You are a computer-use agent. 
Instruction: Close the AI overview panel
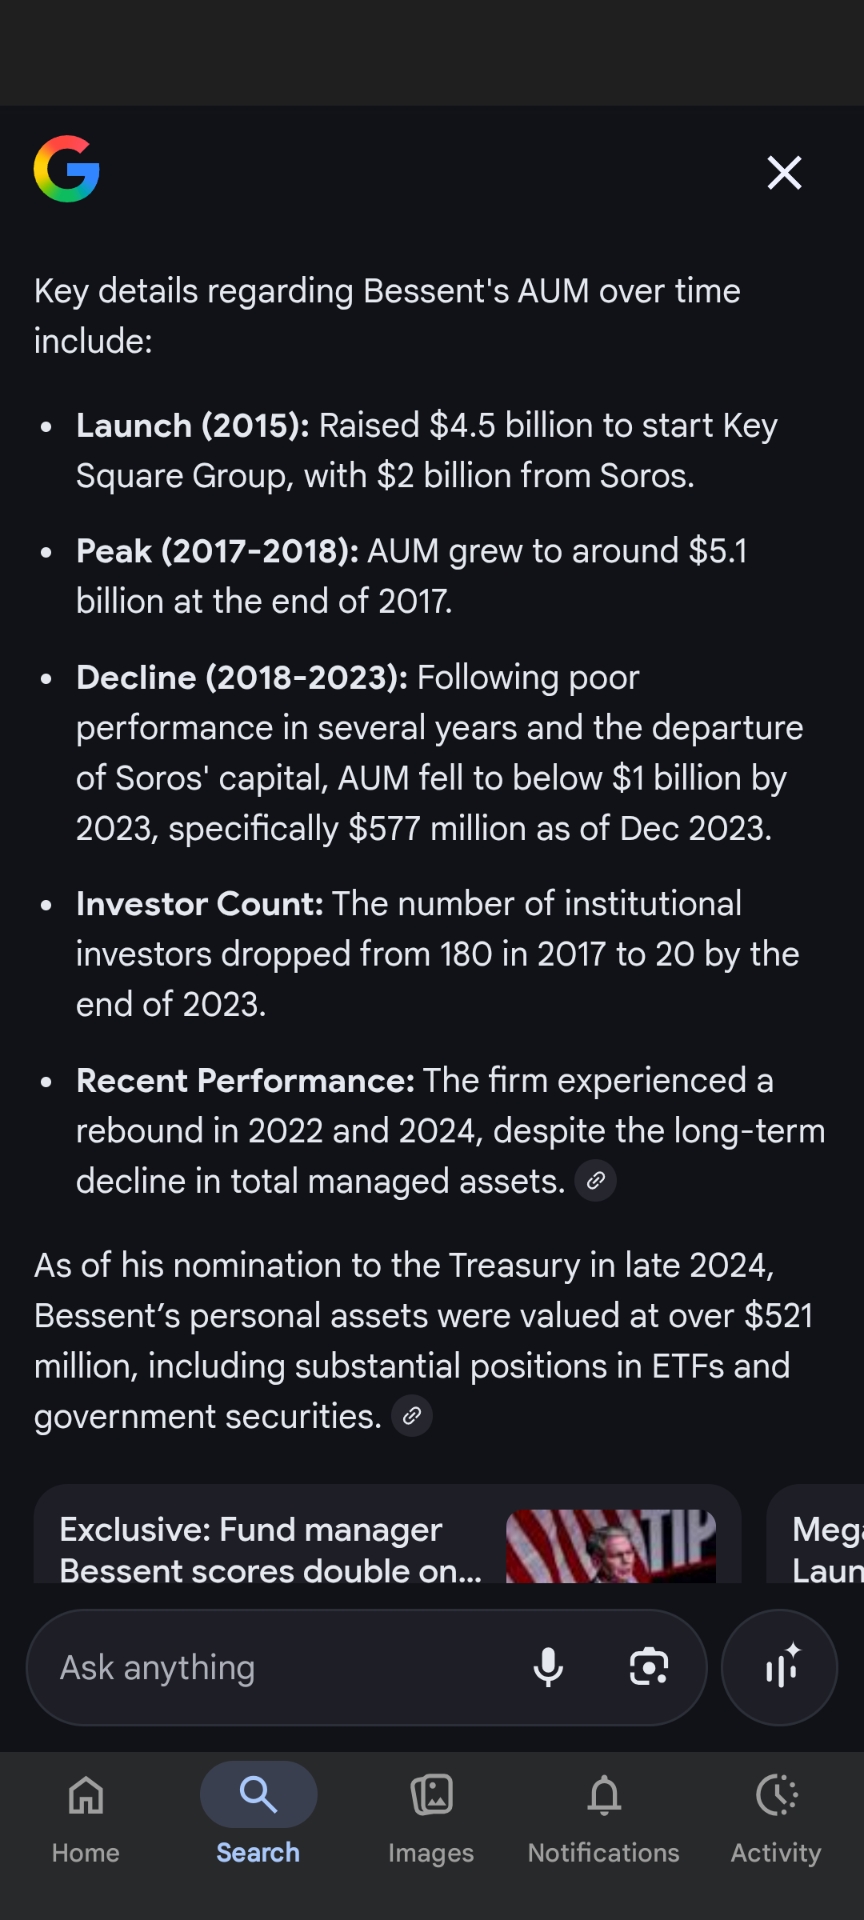pyautogui.click(x=784, y=173)
